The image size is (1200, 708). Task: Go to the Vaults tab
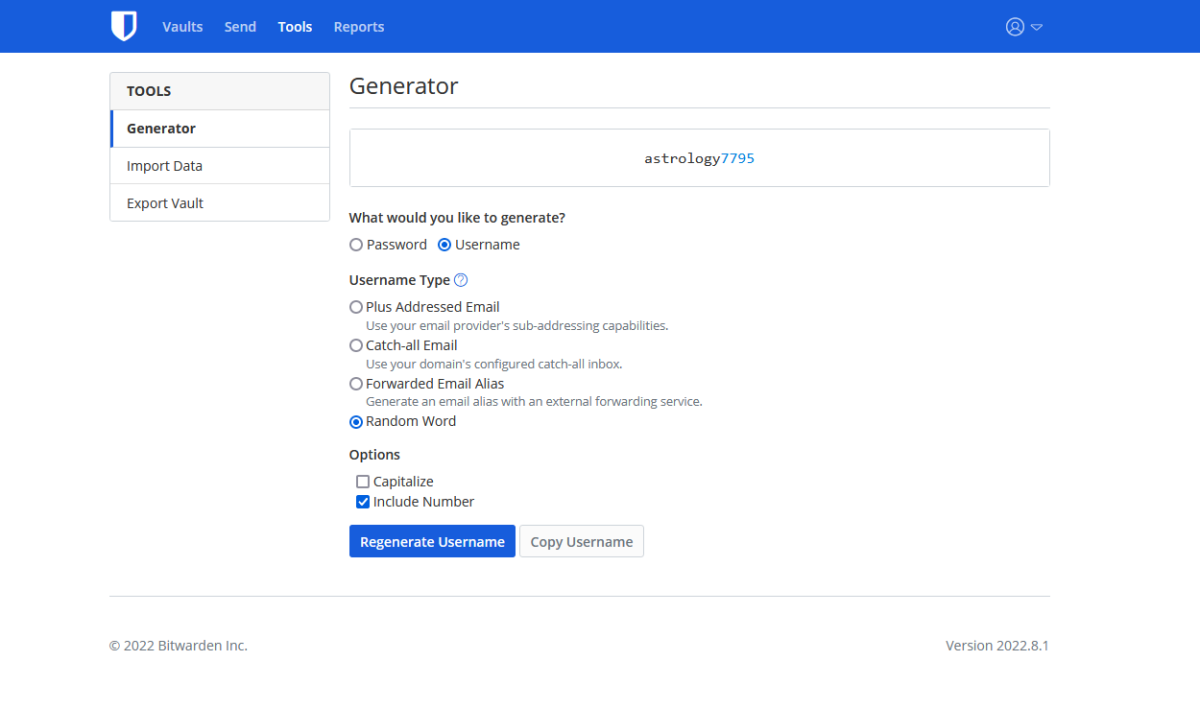pyautogui.click(x=183, y=27)
